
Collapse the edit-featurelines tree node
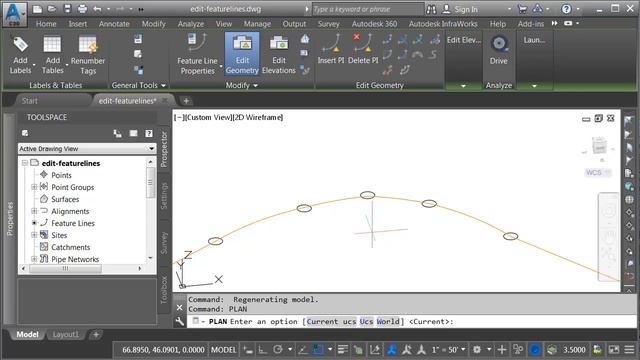(25, 163)
